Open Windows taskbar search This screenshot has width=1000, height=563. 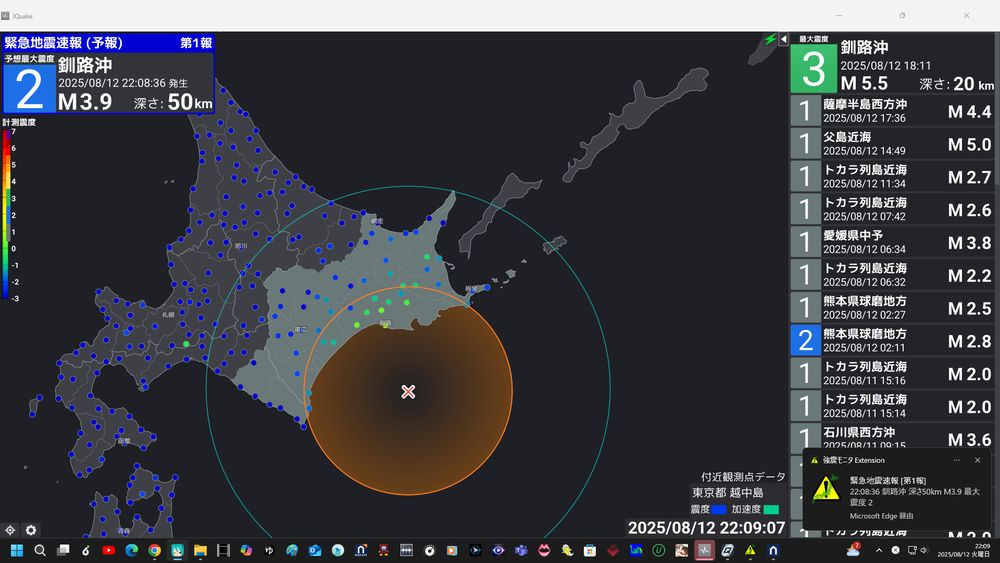click(x=40, y=550)
